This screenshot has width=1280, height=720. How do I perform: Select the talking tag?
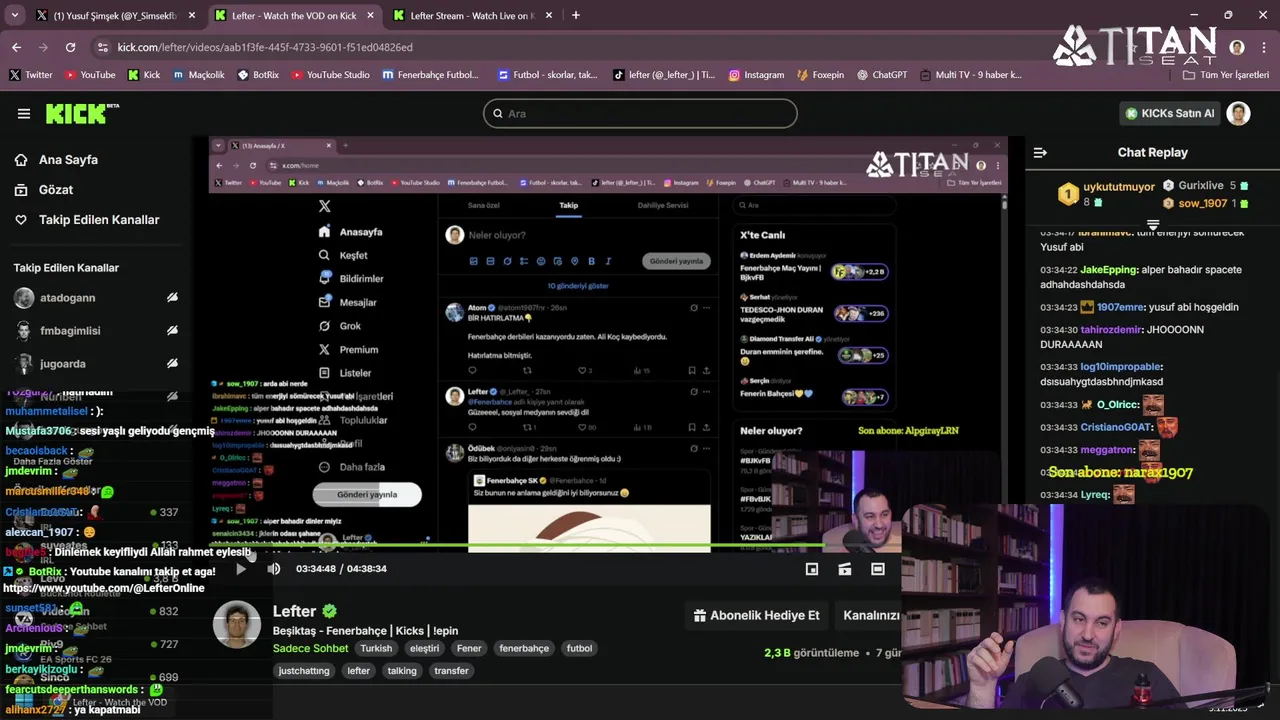(x=402, y=671)
